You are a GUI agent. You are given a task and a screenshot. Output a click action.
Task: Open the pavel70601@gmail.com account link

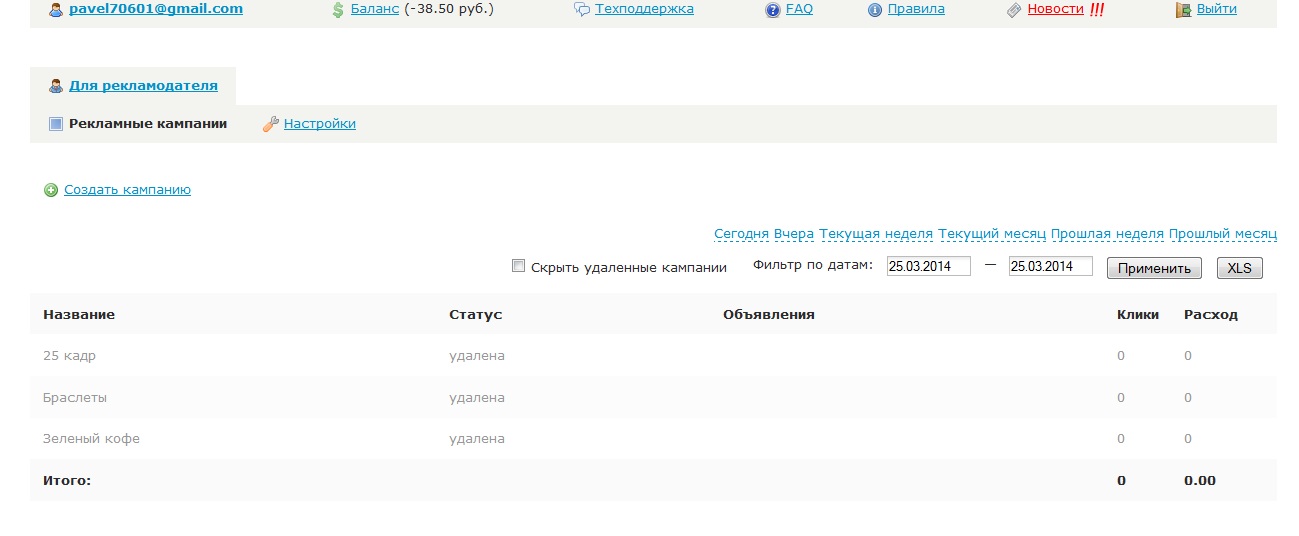click(156, 9)
